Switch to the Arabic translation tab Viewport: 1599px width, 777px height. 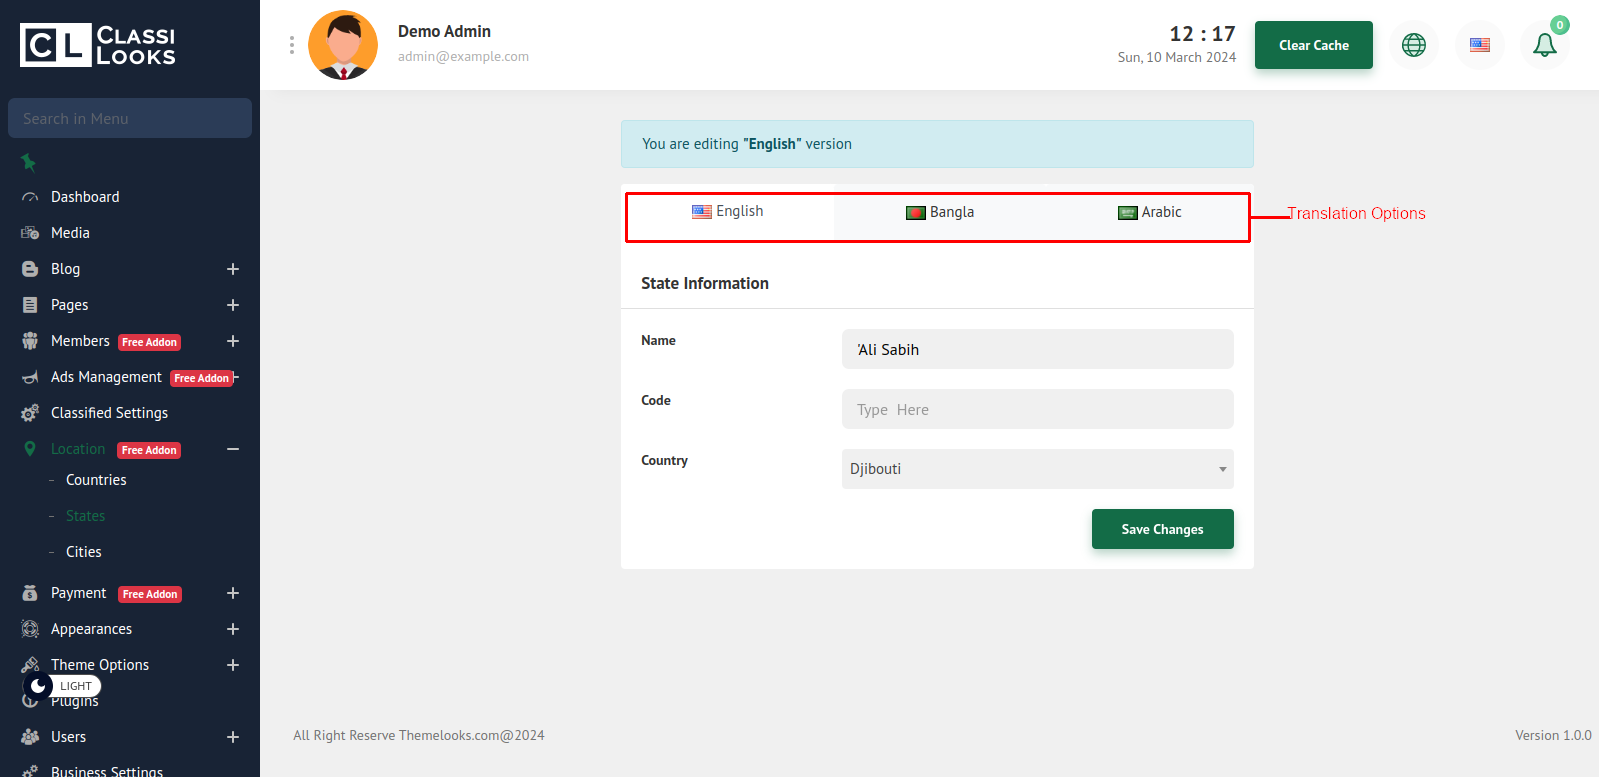click(1149, 212)
